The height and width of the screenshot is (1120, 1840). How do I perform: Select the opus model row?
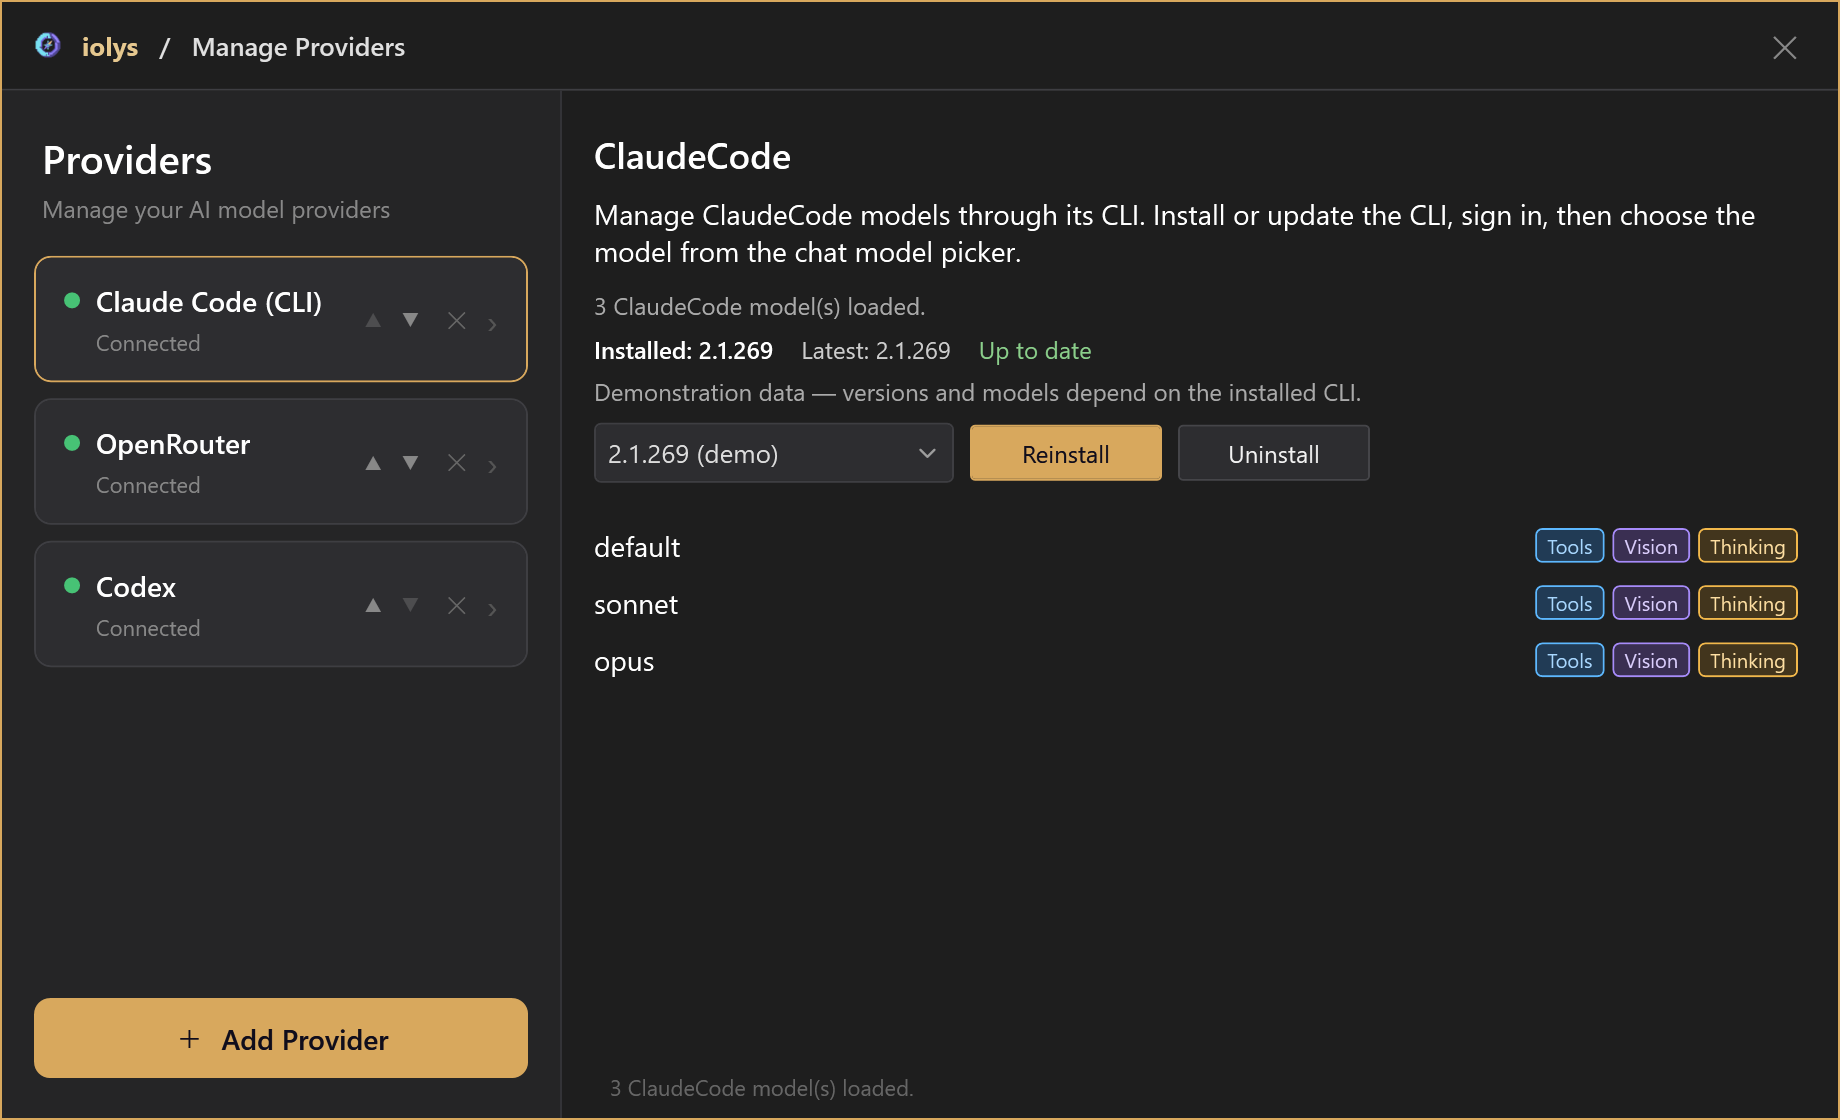point(1195,660)
